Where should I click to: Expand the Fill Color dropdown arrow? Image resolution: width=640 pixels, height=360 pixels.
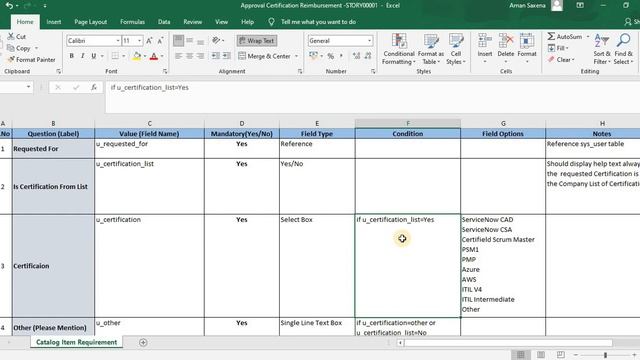tap(145, 56)
